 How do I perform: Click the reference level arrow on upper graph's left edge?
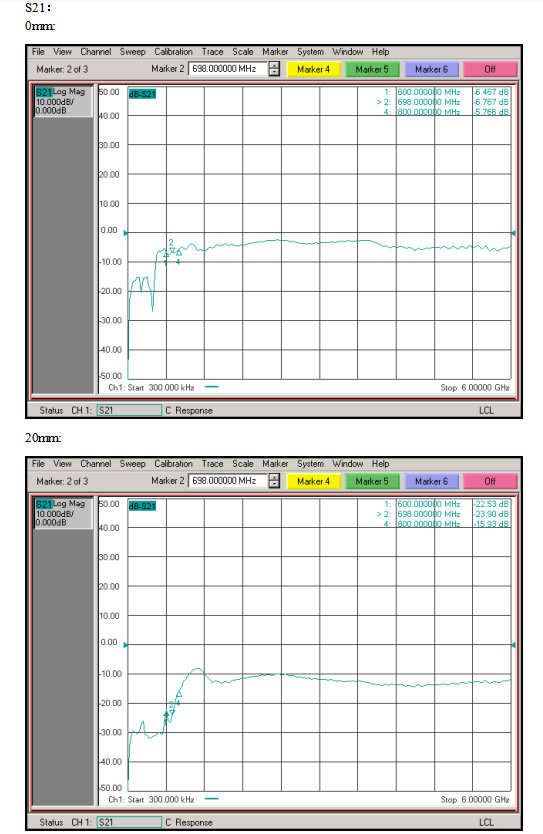tap(126, 233)
